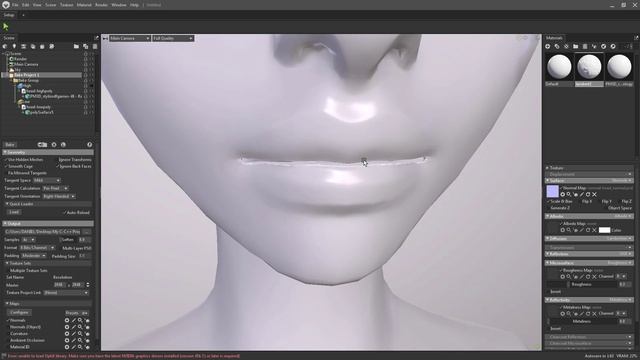This screenshot has width=640, height=360.
Task: Open Presets button in Maps section
Action: tap(77, 313)
